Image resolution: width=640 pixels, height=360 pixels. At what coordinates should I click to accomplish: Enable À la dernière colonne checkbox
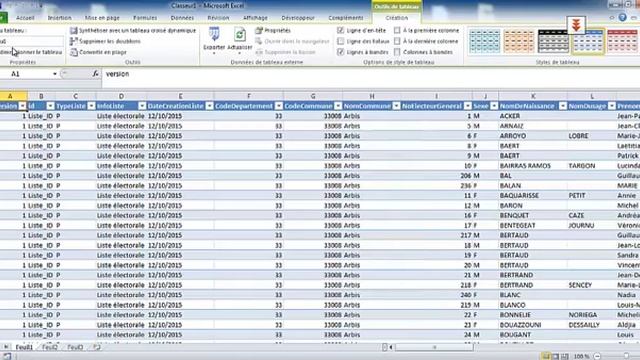pos(397,41)
